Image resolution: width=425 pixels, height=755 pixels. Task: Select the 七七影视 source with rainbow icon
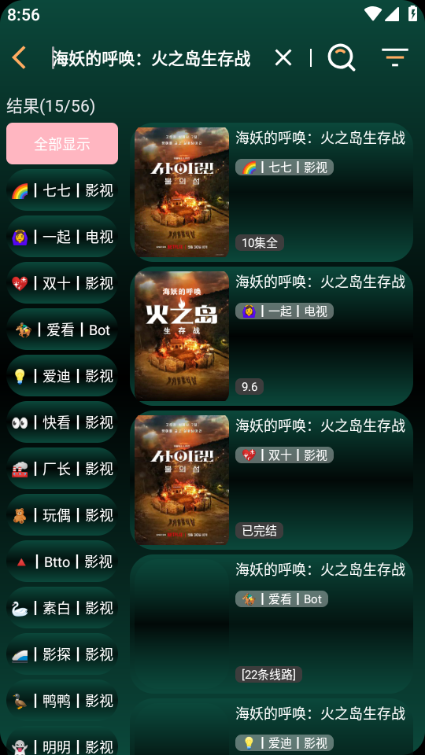62,191
